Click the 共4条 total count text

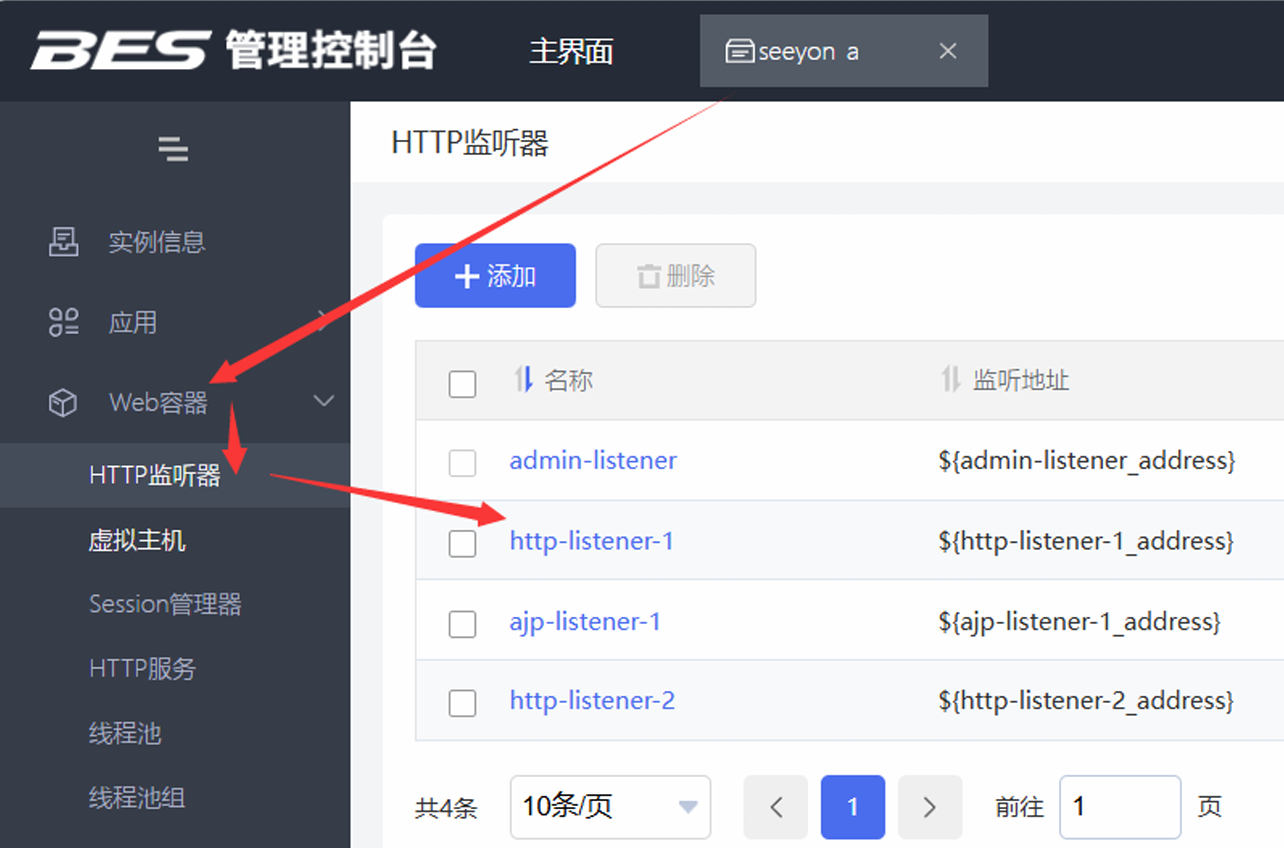tap(446, 808)
